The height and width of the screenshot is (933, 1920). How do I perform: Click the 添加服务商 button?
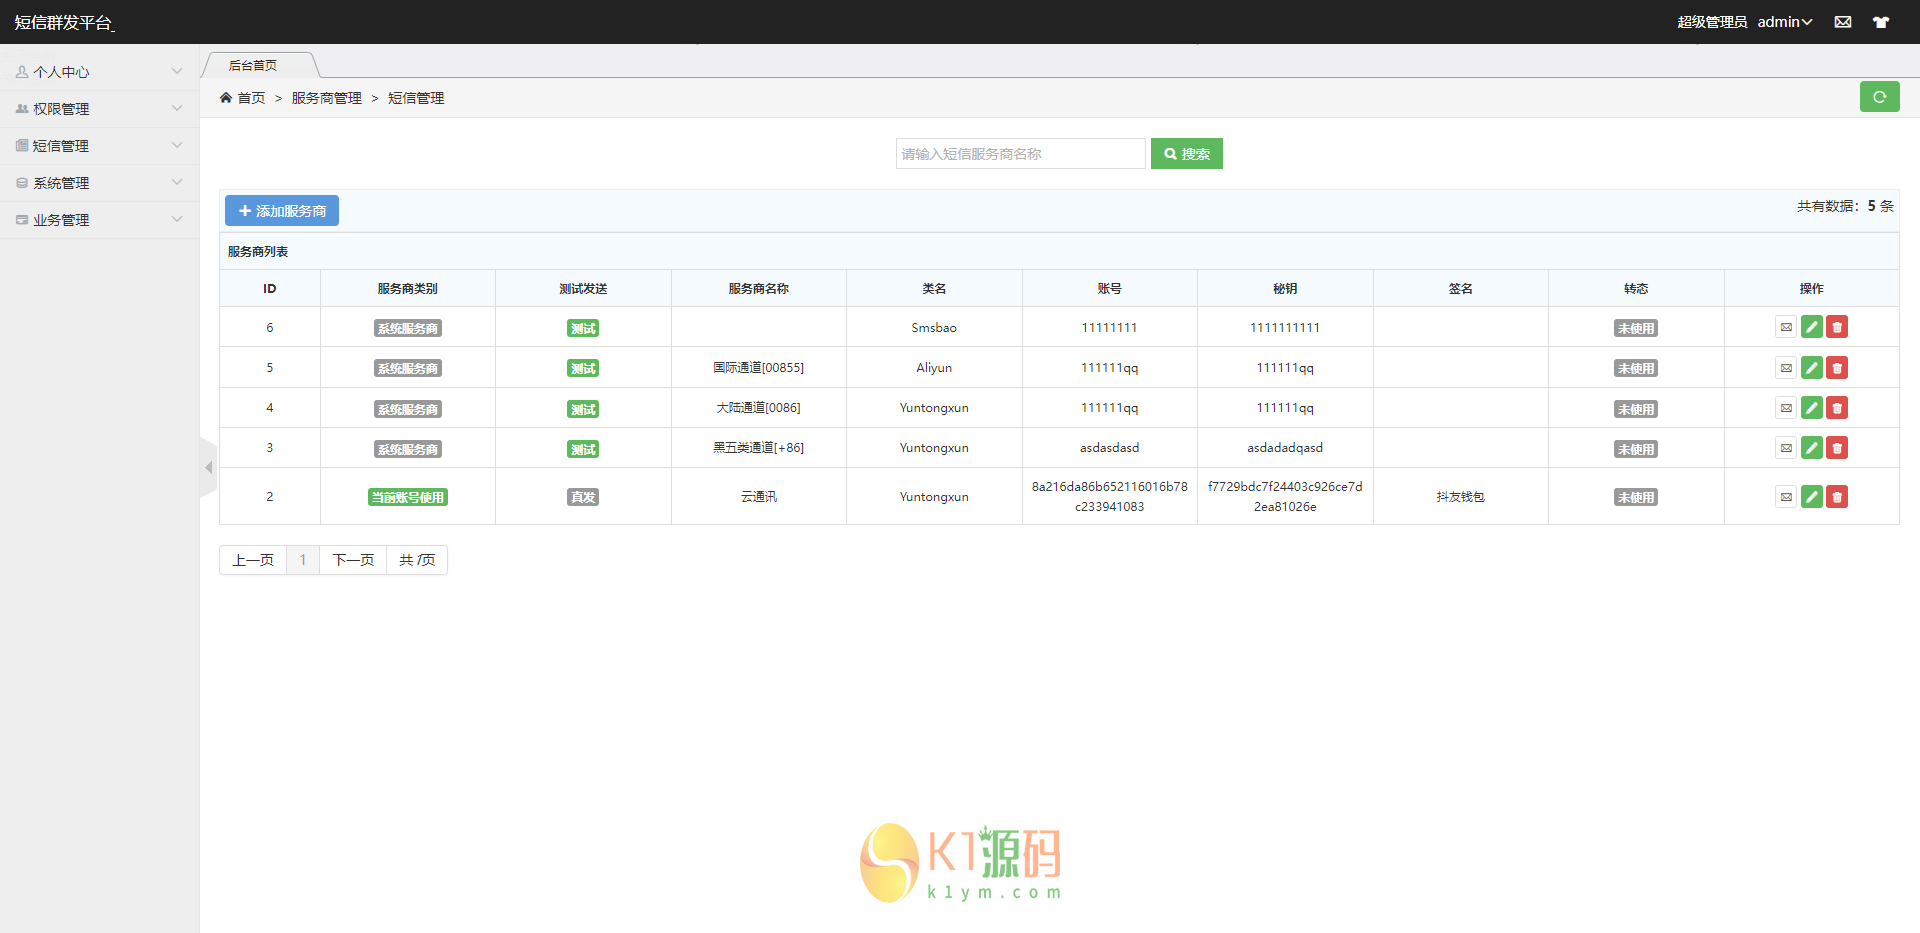pos(282,211)
